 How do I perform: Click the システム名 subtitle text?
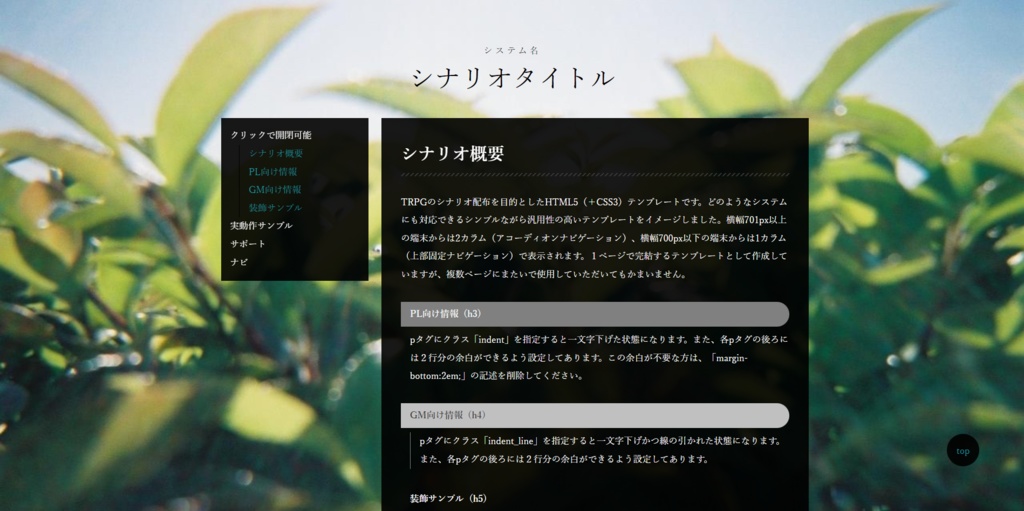click(511, 50)
